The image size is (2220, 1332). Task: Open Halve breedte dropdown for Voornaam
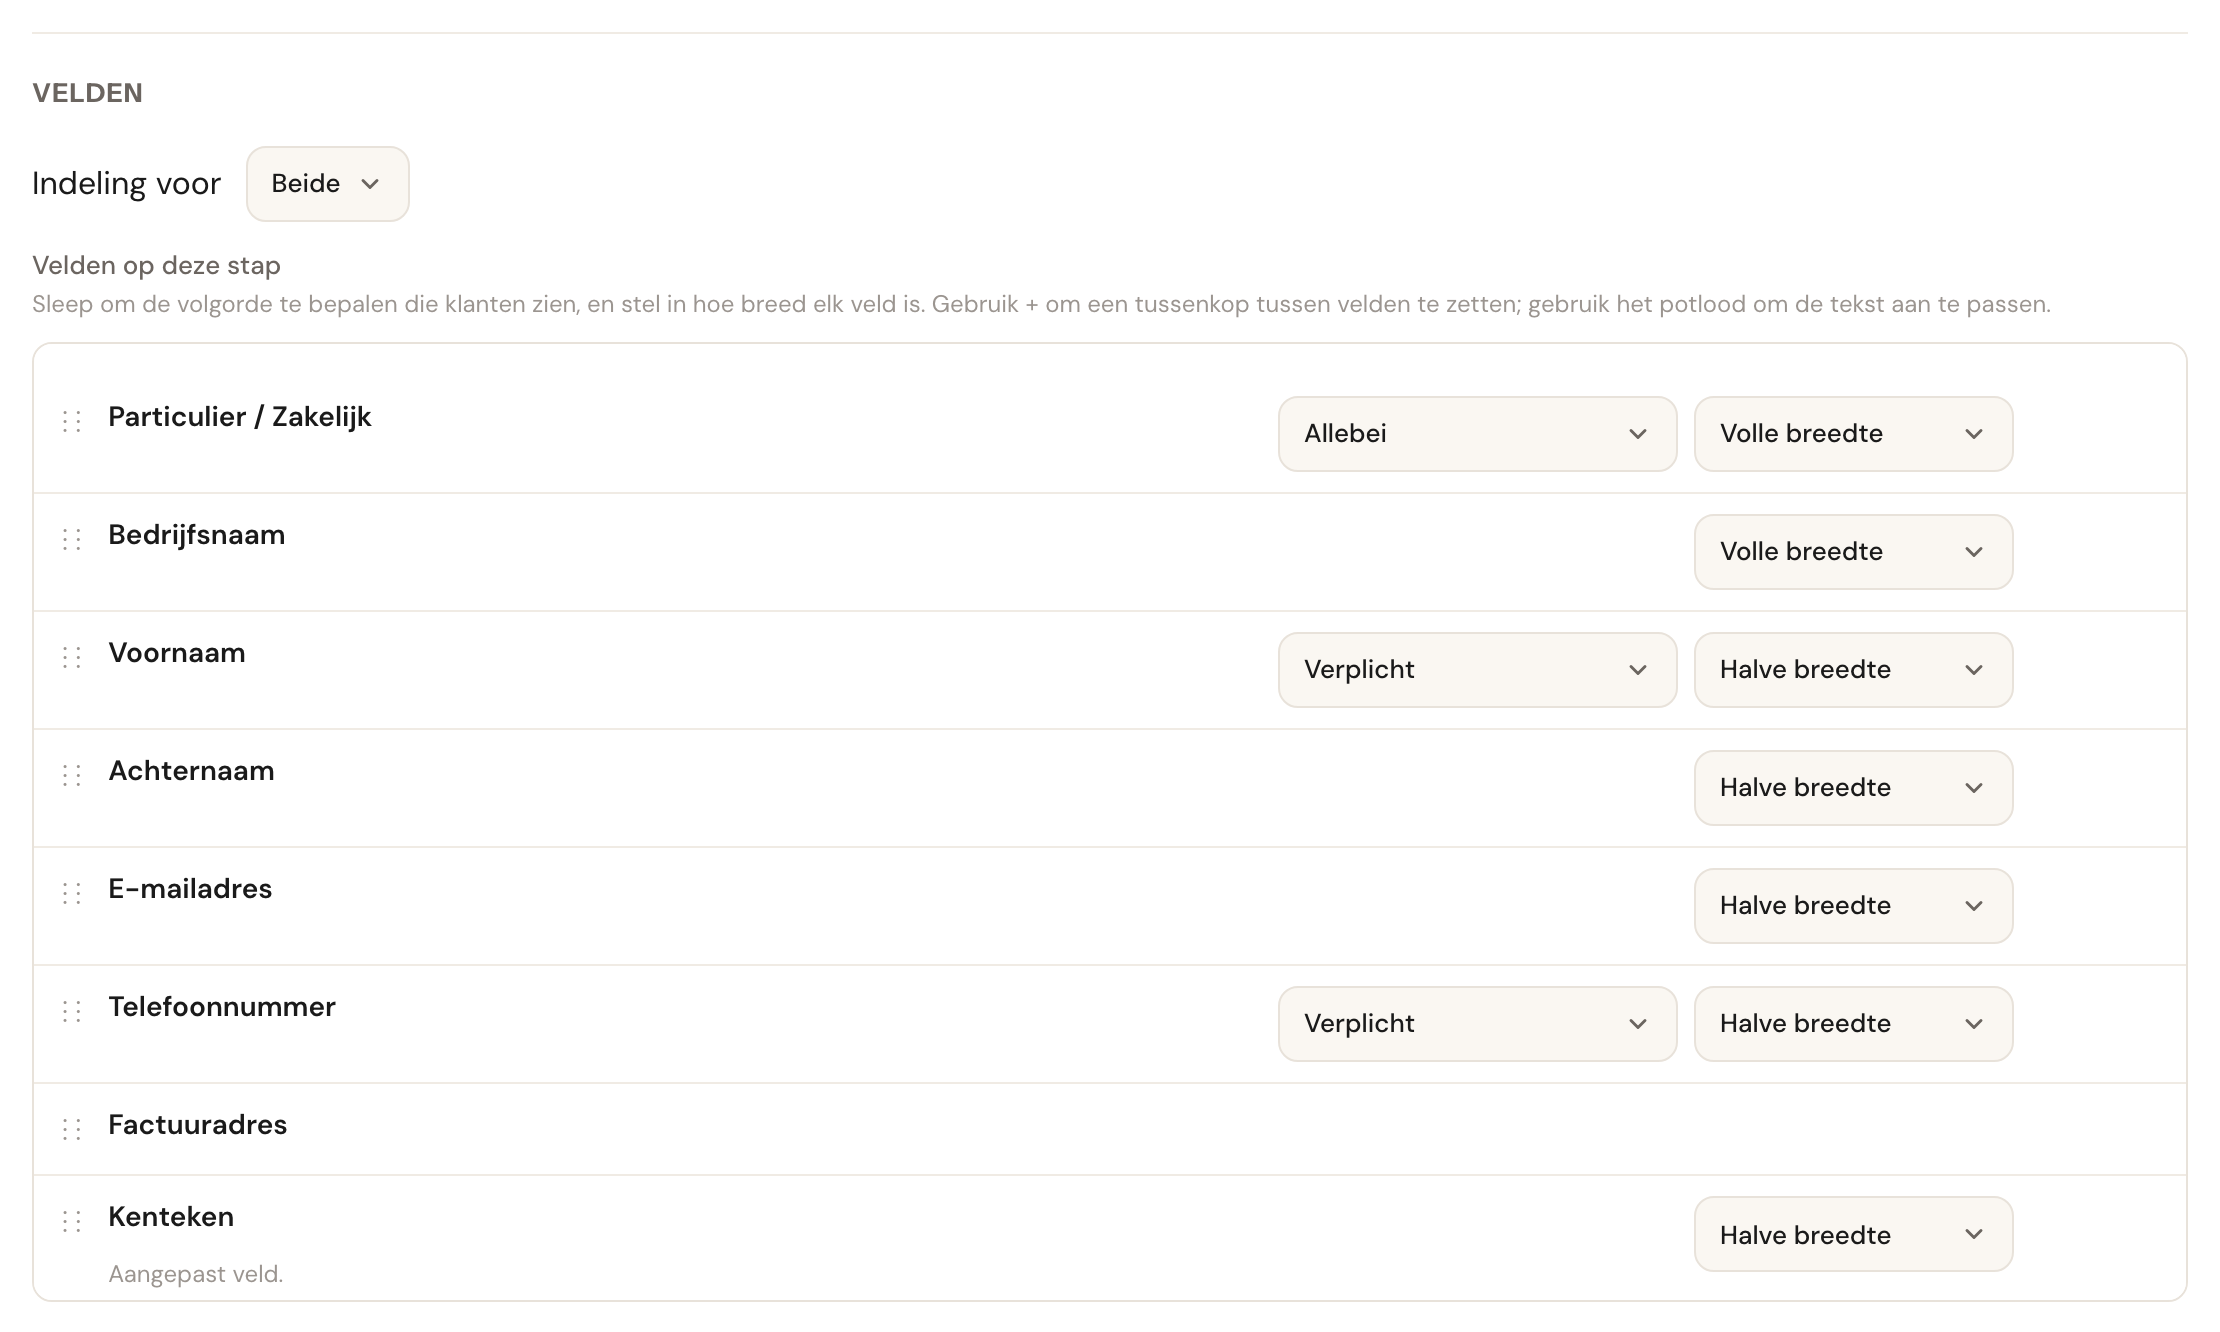[1853, 670]
